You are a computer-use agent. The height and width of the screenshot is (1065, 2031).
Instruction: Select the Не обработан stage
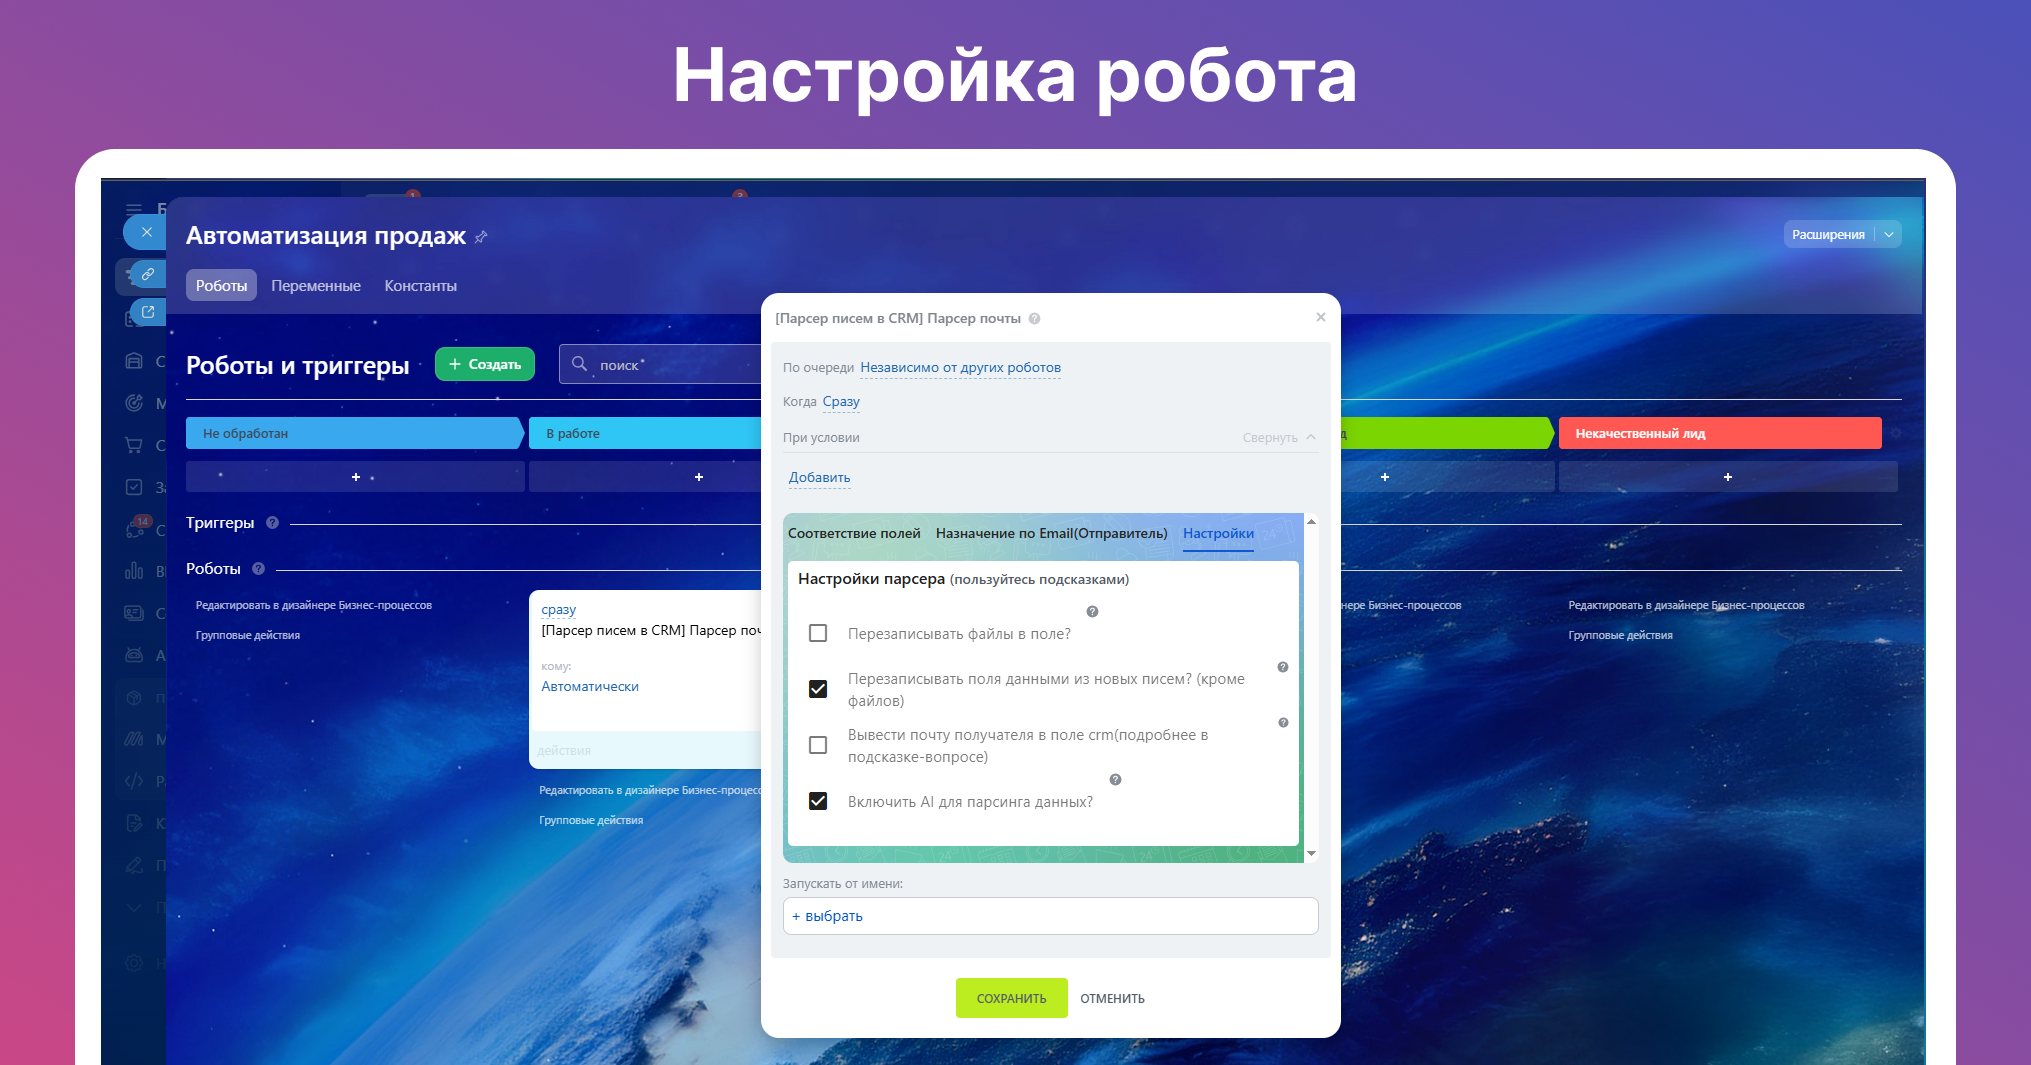[x=353, y=433]
